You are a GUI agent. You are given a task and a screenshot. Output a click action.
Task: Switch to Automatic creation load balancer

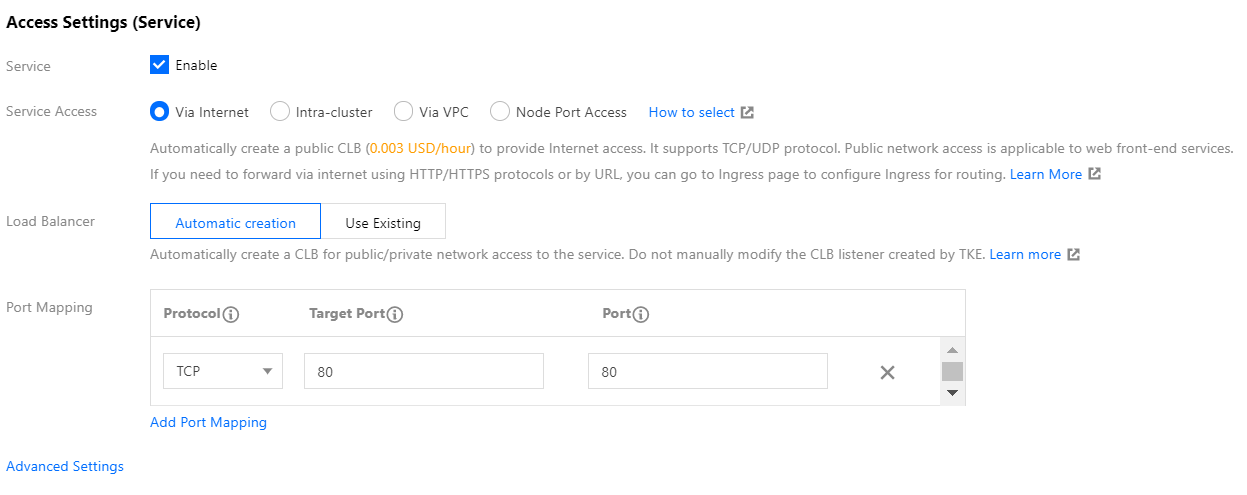click(x=235, y=222)
